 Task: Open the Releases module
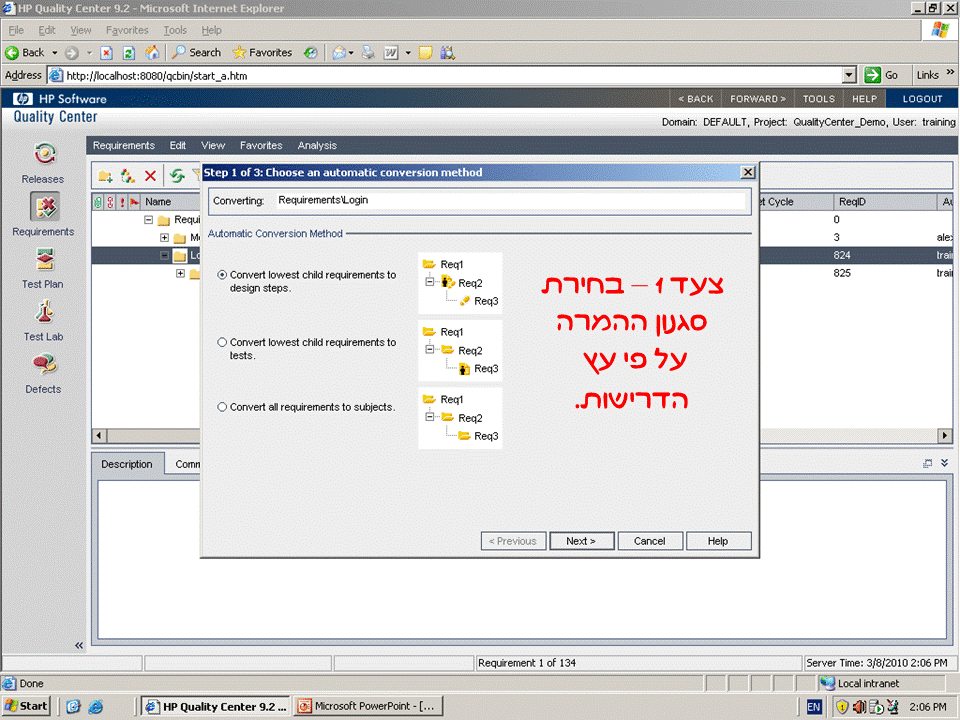(x=43, y=163)
